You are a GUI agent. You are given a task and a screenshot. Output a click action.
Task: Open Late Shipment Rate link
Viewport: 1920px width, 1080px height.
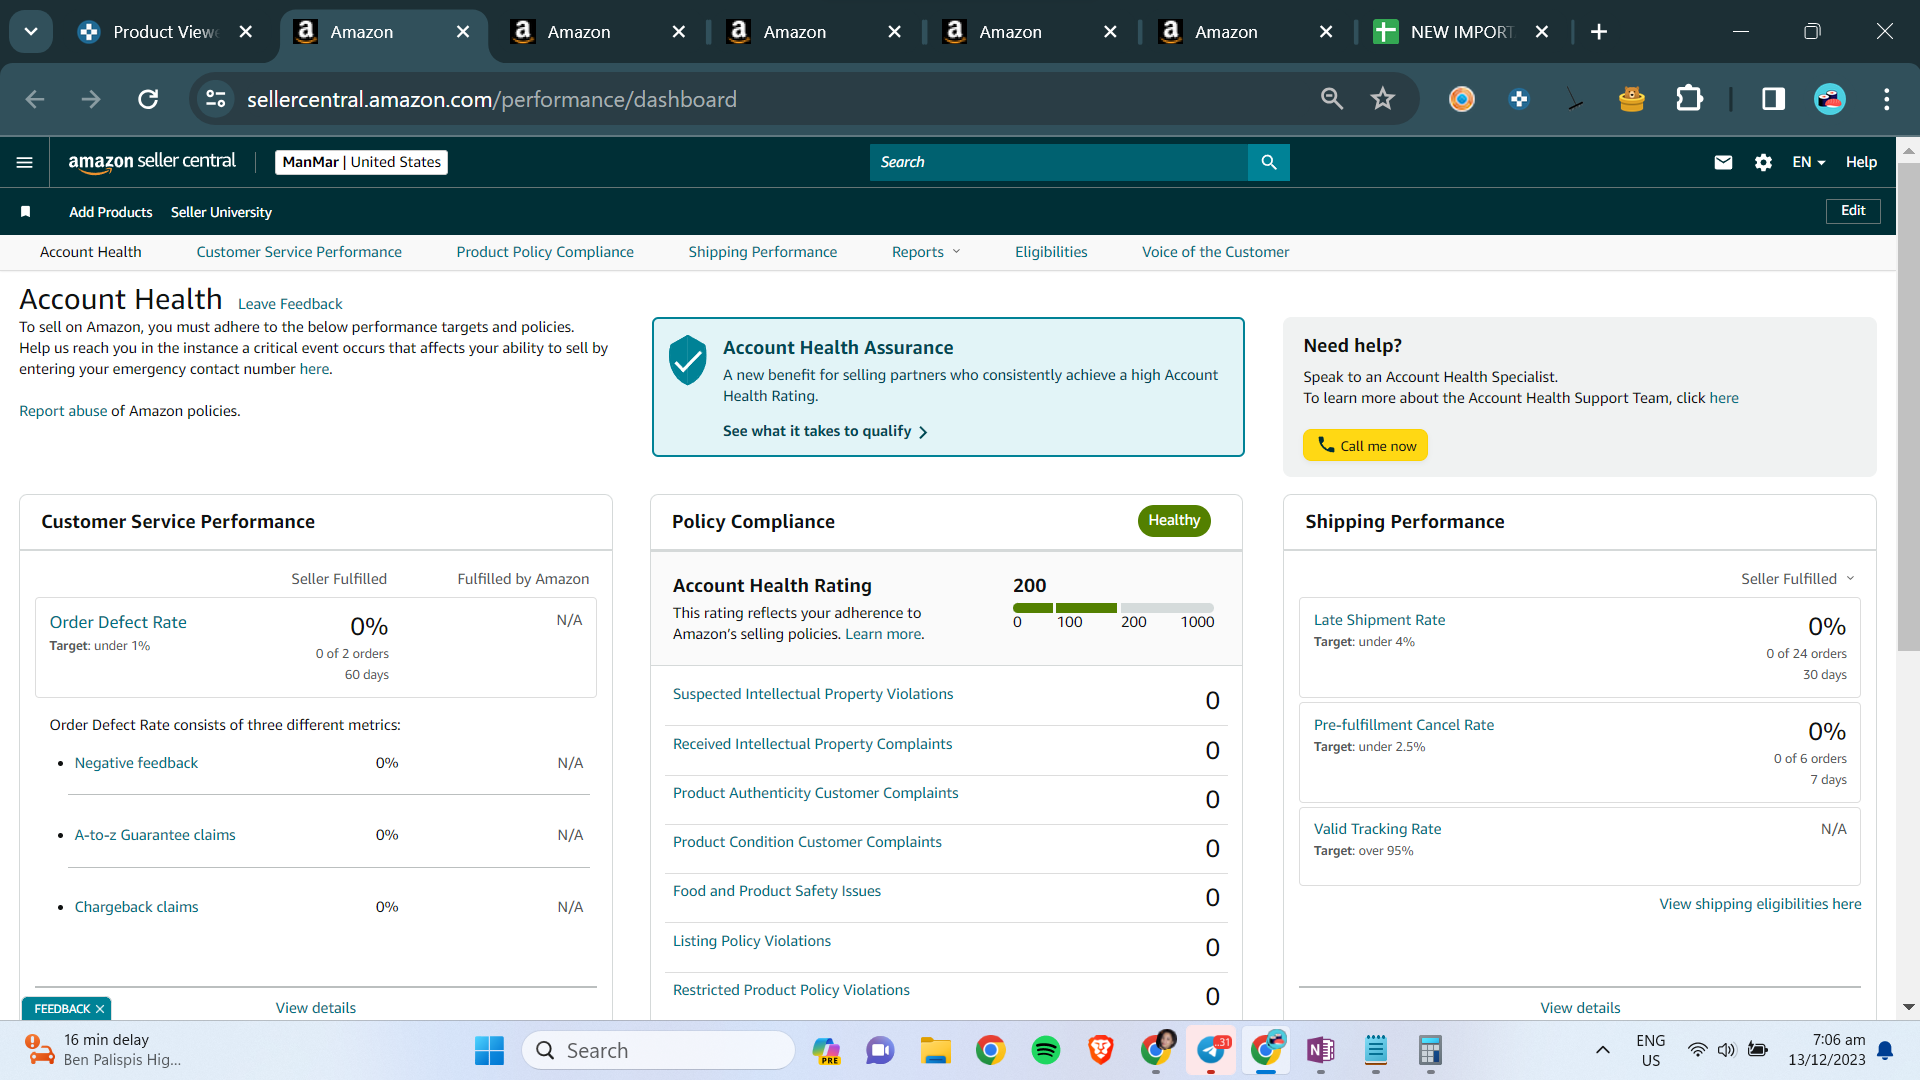(x=1379, y=620)
